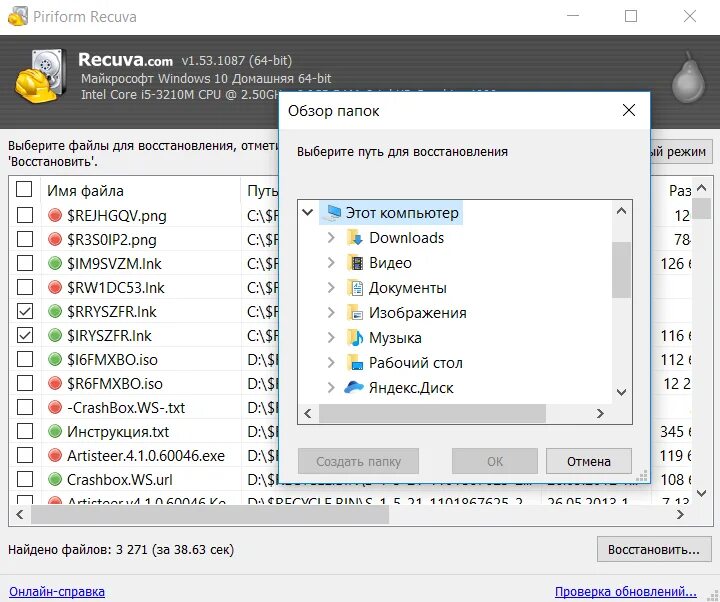Image resolution: width=720 pixels, height=602 pixels.
Task: Click the green status dot for $IM9SVZM.lnk
Action: pos(55,263)
